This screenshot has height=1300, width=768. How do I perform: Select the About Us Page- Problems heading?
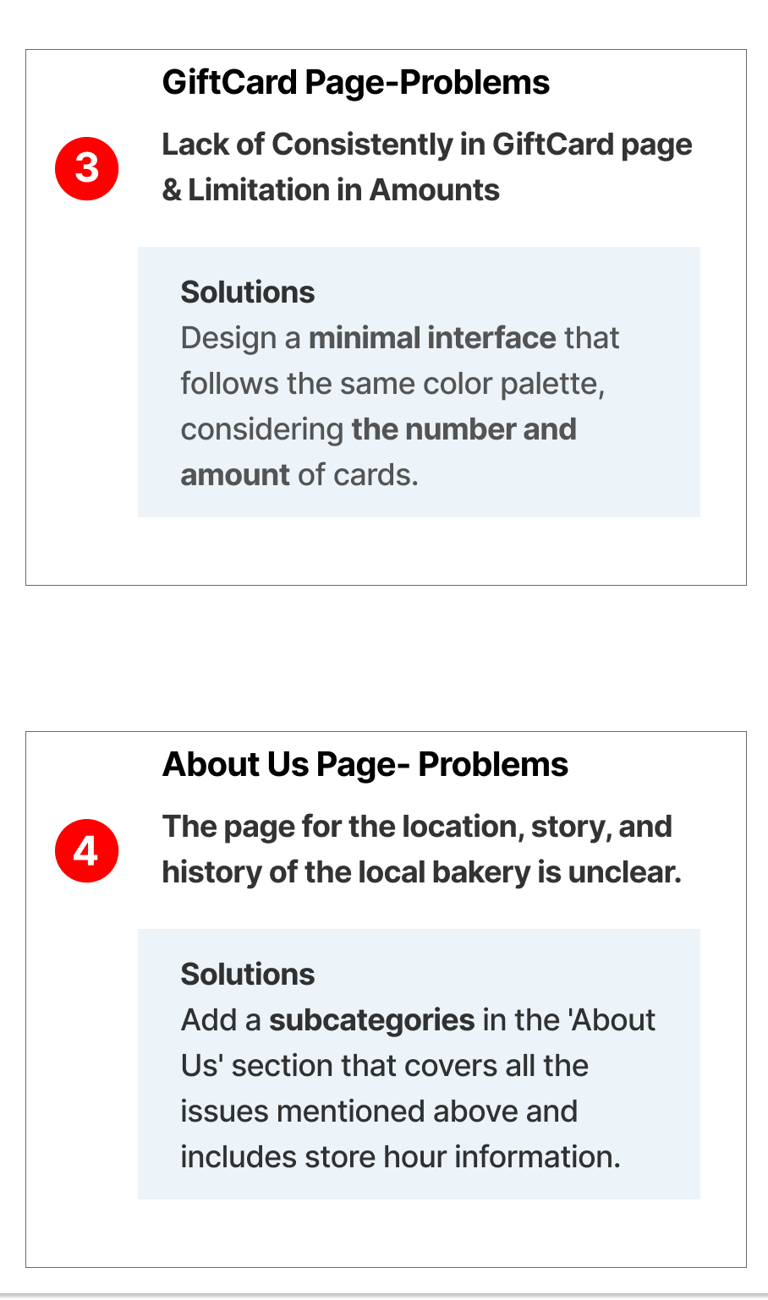pos(365,764)
